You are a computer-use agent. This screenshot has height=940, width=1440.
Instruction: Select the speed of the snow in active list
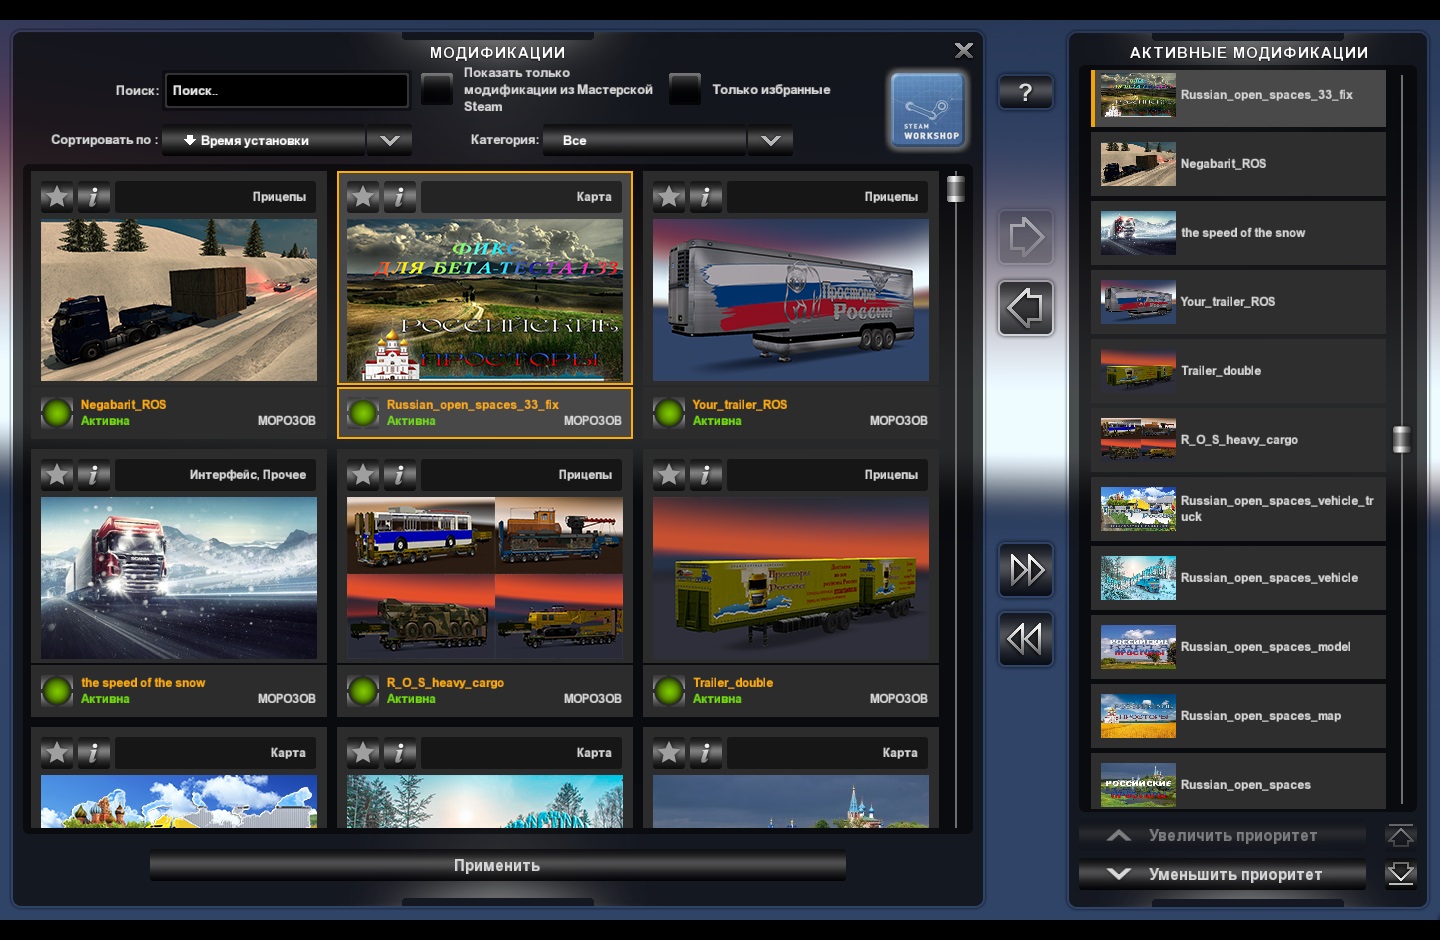[x=1238, y=233]
